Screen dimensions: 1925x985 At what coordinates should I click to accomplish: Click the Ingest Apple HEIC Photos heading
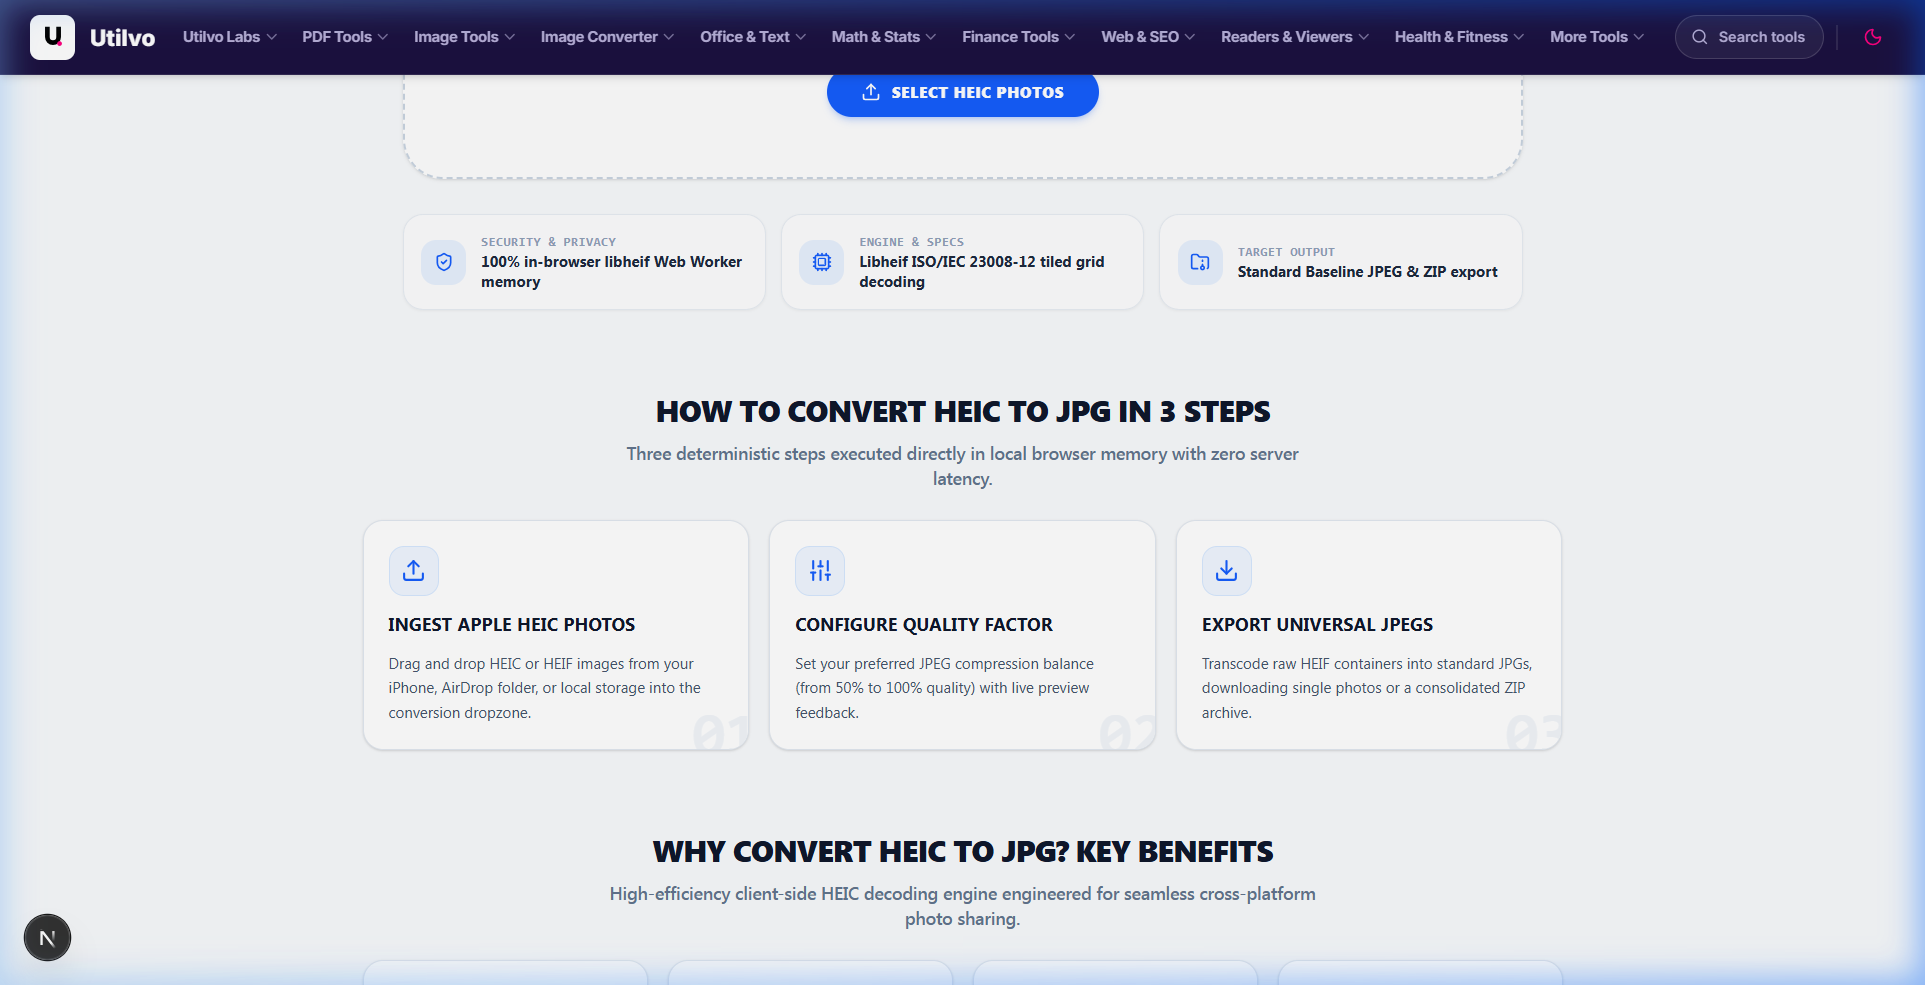coord(512,625)
